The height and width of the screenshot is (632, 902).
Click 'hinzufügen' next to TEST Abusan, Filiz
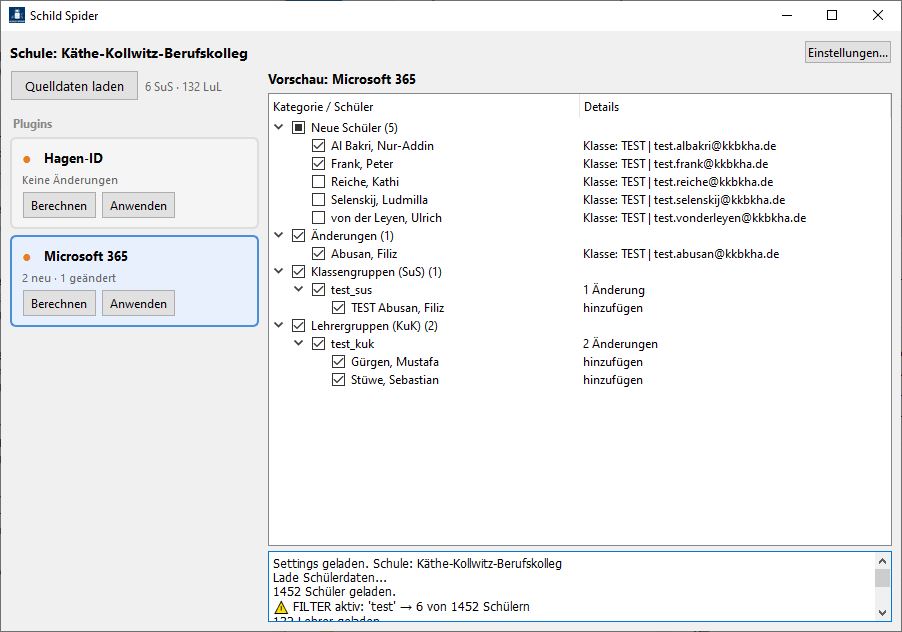coord(613,308)
